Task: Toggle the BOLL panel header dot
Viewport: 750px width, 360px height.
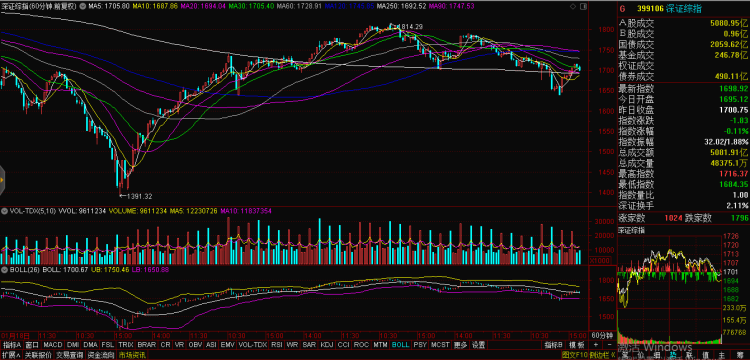Action: point(3,270)
